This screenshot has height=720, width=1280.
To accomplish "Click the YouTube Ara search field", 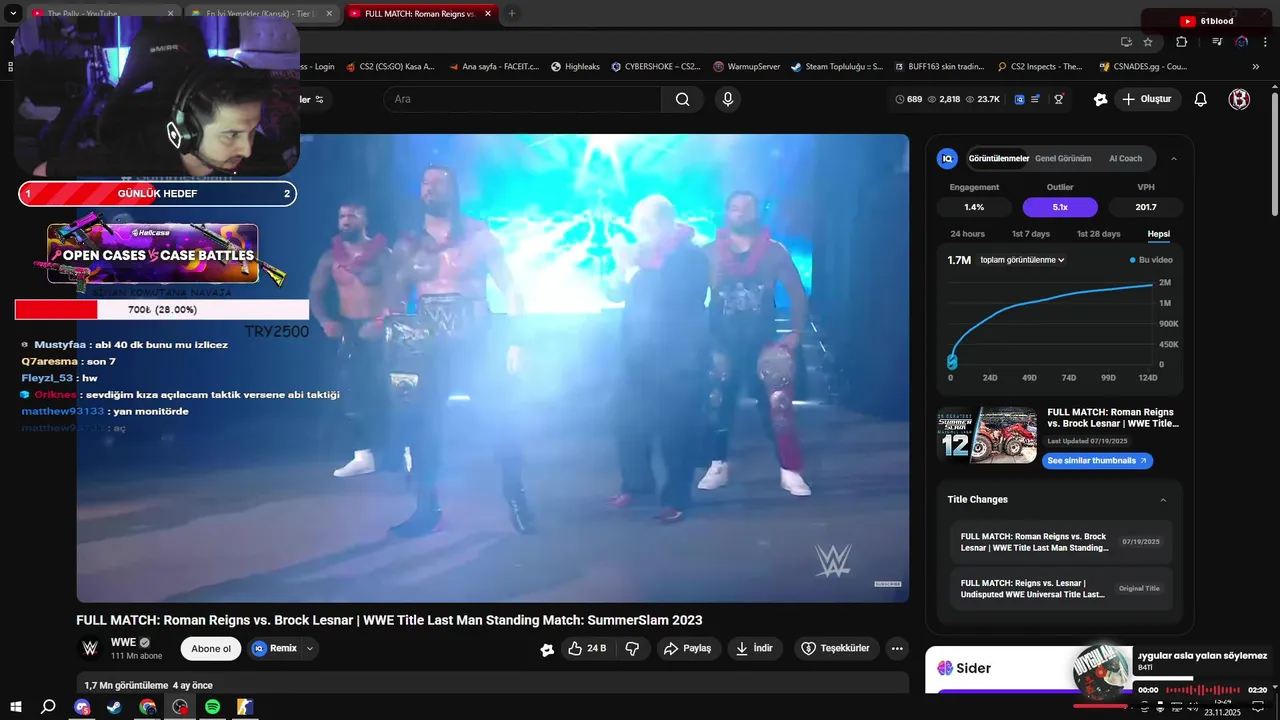I will tap(522, 99).
